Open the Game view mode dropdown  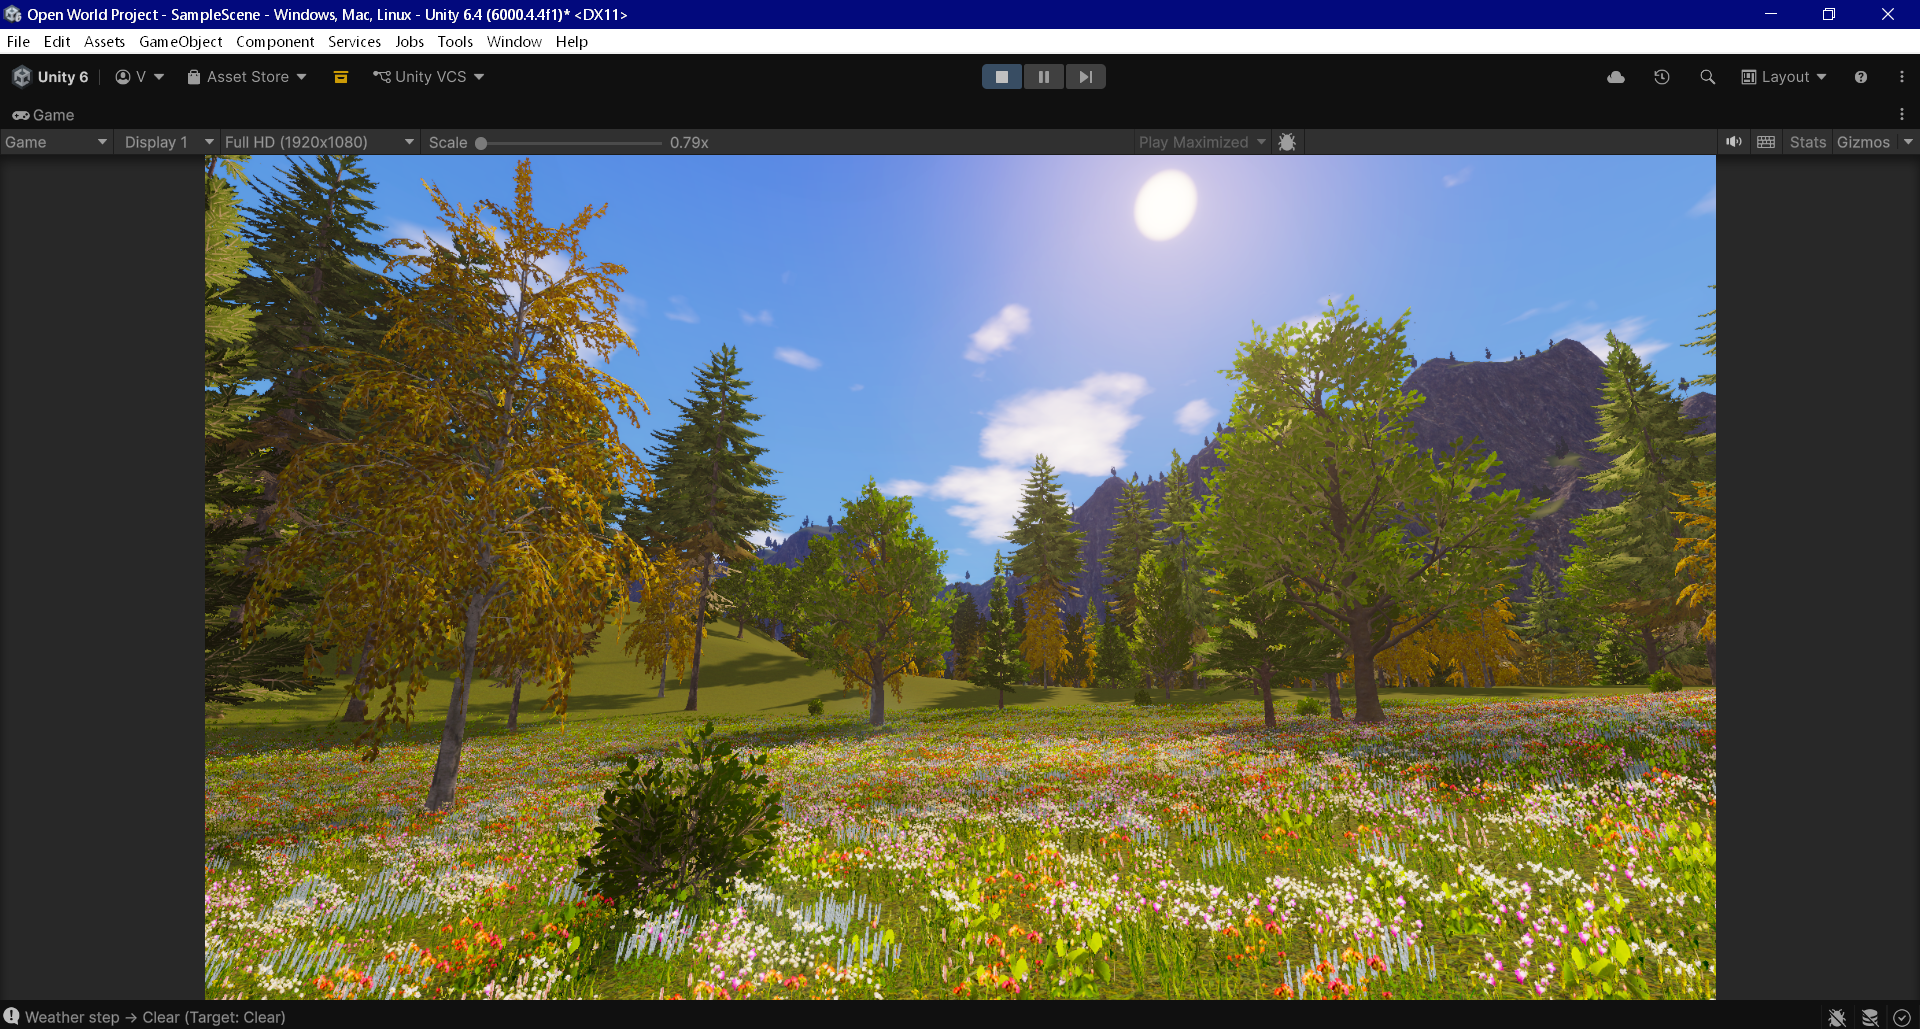coord(56,142)
